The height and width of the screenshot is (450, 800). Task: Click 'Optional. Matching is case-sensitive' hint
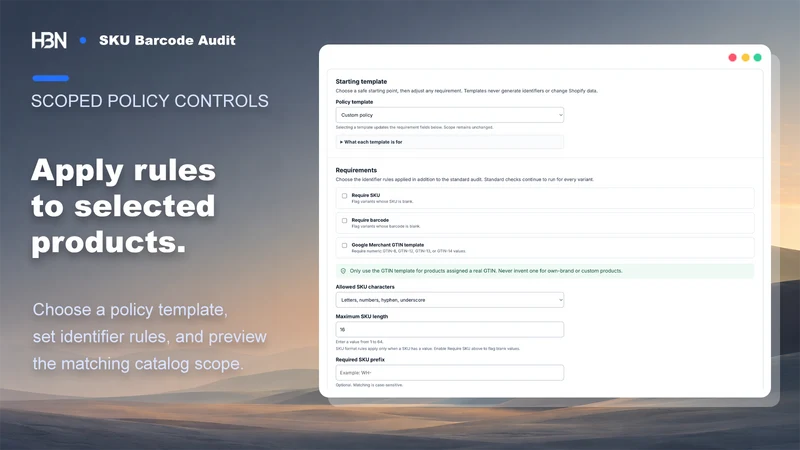click(x=369, y=385)
